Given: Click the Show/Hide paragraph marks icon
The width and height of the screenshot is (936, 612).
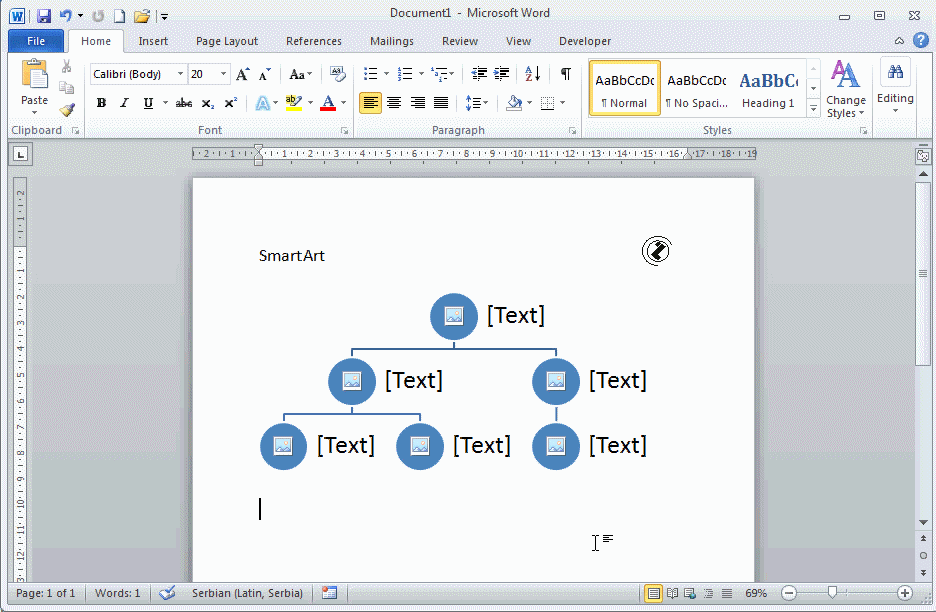Looking at the screenshot, I should (x=566, y=74).
